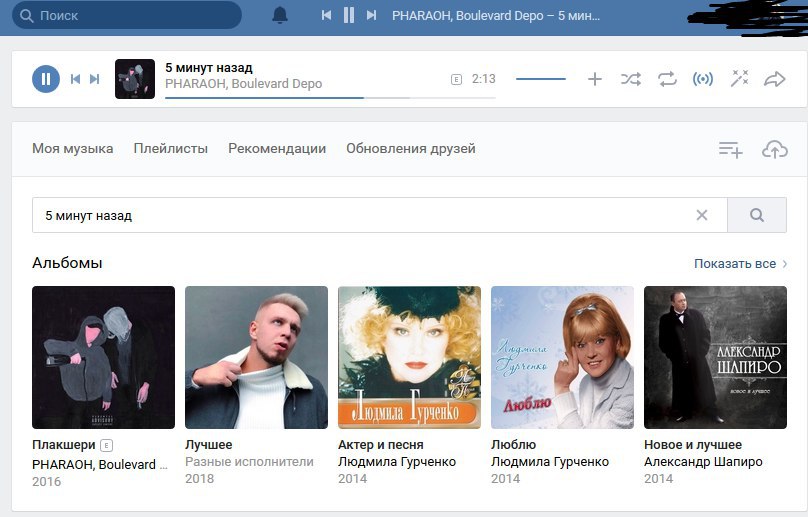Viewport: 808px width, 517px height.
Task: Upload audio with the cloud icon
Action: [x=775, y=149]
